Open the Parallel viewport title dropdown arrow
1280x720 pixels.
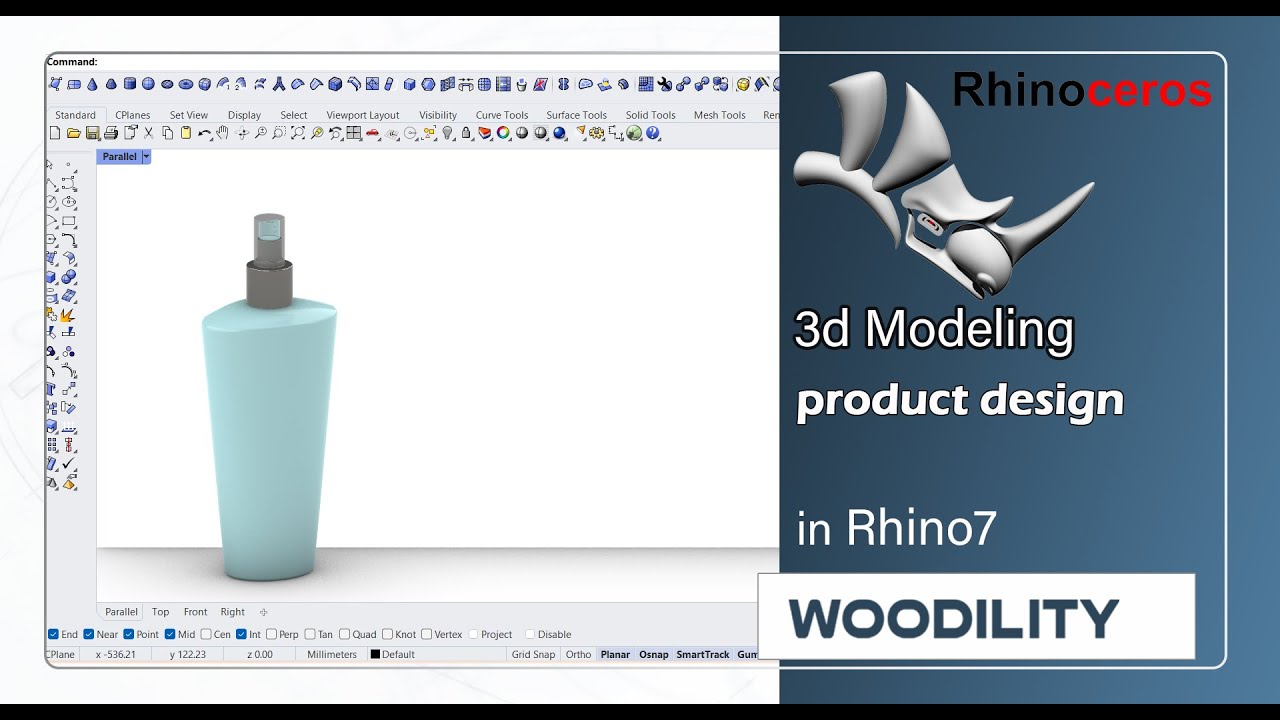coord(146,157)
